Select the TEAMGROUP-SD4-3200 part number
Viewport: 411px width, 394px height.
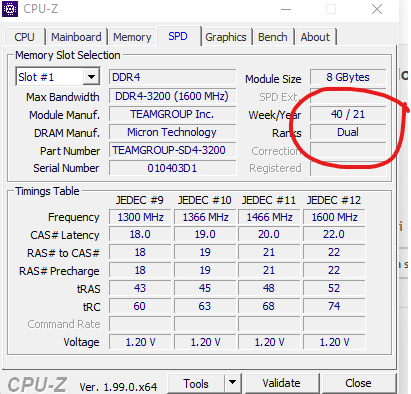(x=172, y=150)
